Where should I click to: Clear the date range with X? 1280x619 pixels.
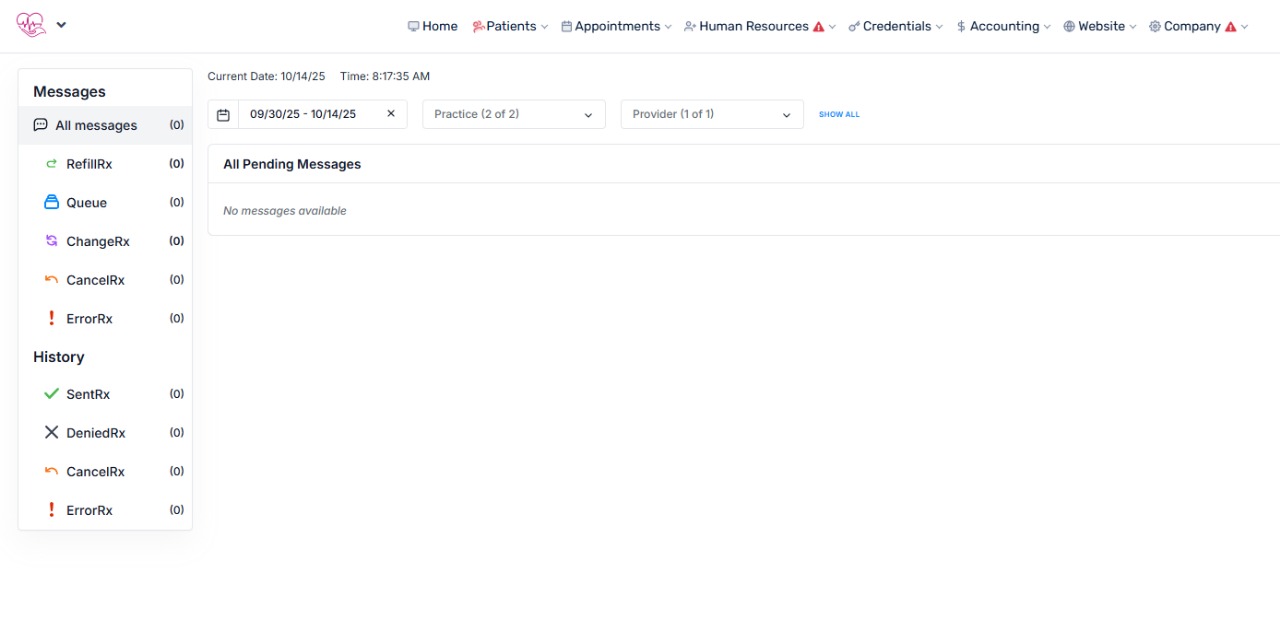tap(391, 114)
